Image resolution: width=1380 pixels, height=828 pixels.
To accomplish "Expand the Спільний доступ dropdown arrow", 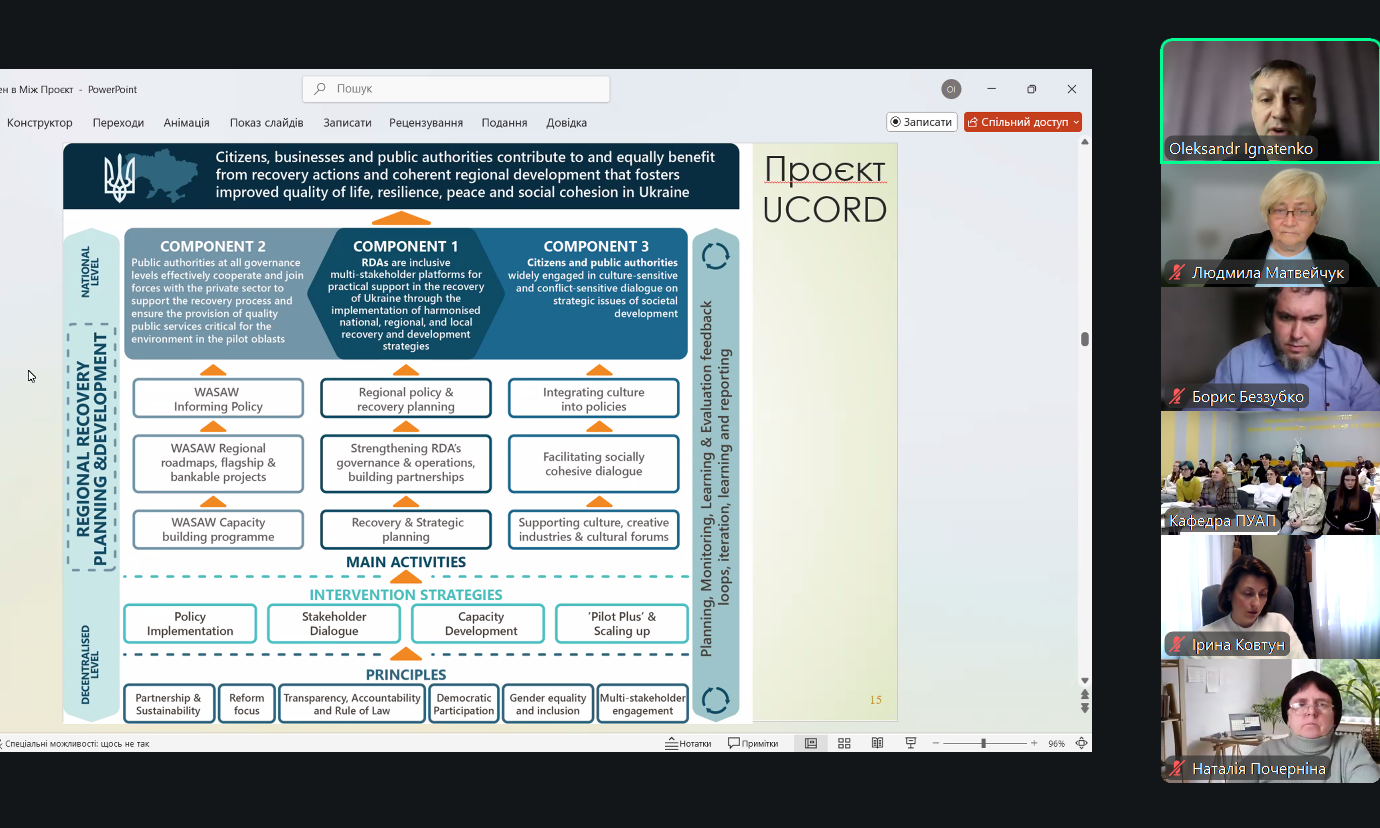I will [x=1076, y=122].
